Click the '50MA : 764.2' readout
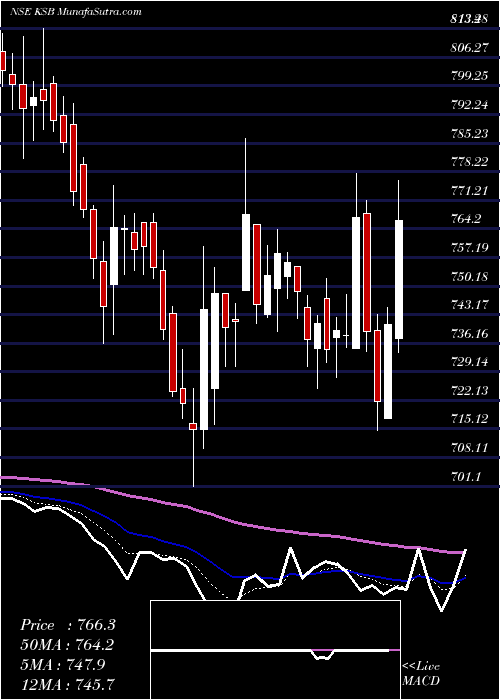 [67, 645]
